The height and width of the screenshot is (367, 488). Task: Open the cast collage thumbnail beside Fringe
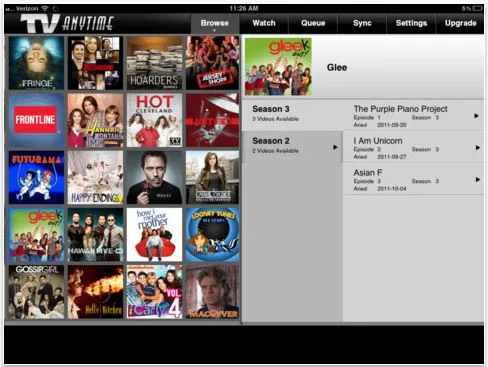point(95,63)
